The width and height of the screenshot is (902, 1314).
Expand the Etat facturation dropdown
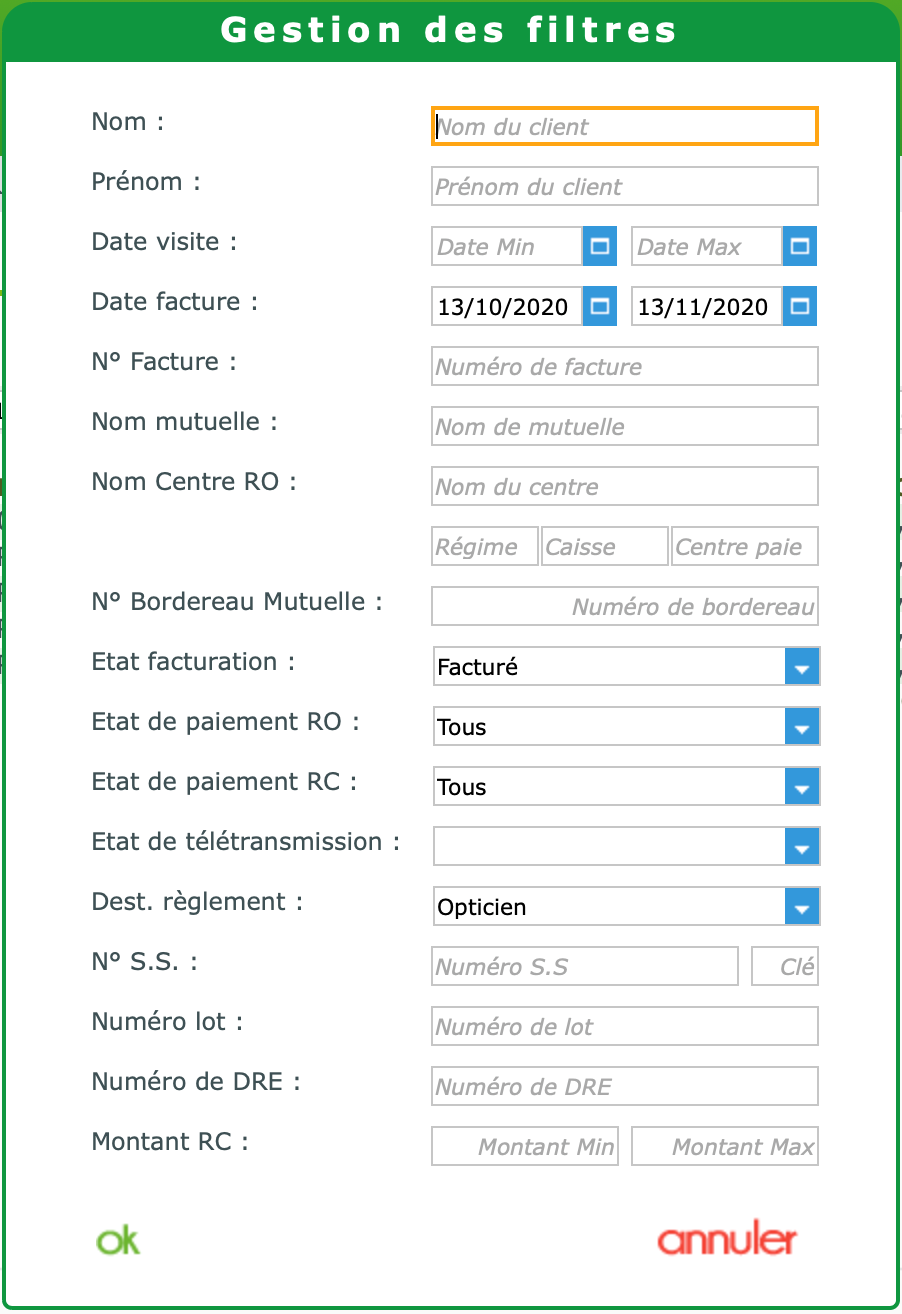coord(801,667)
